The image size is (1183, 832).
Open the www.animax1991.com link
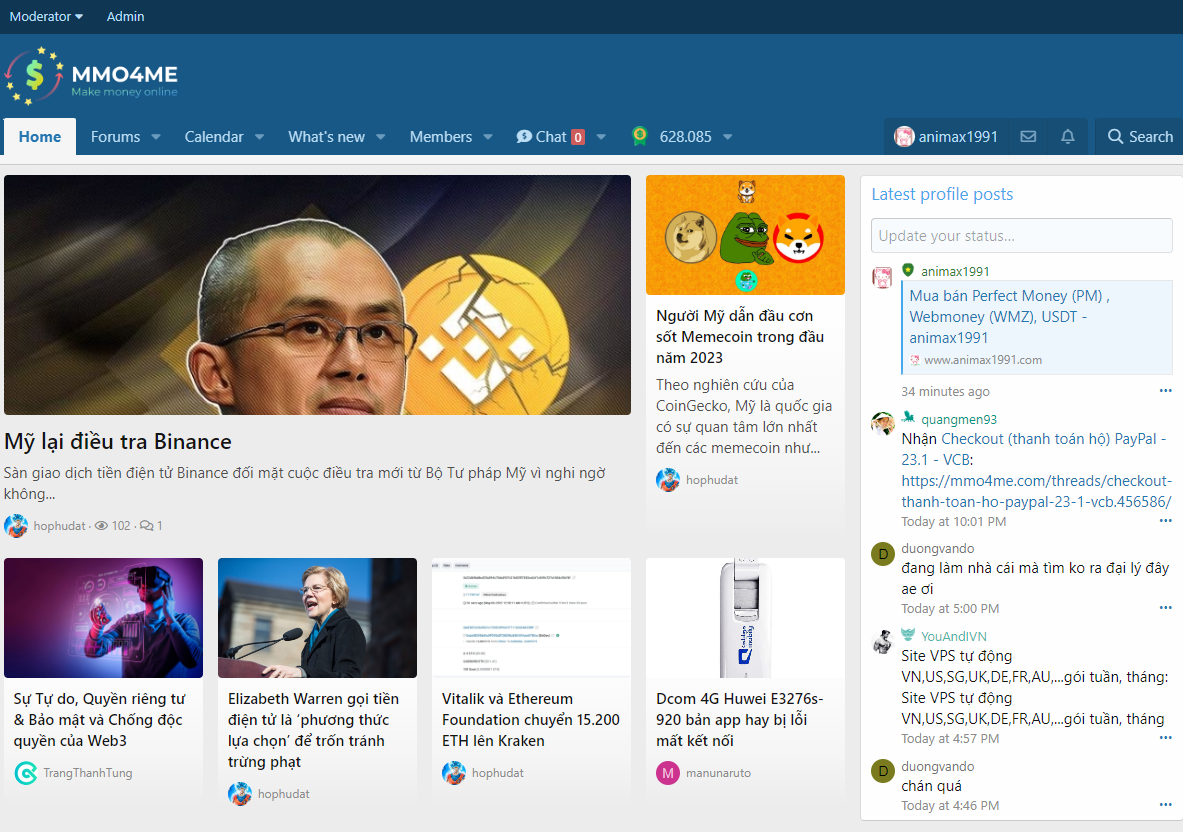983,360
